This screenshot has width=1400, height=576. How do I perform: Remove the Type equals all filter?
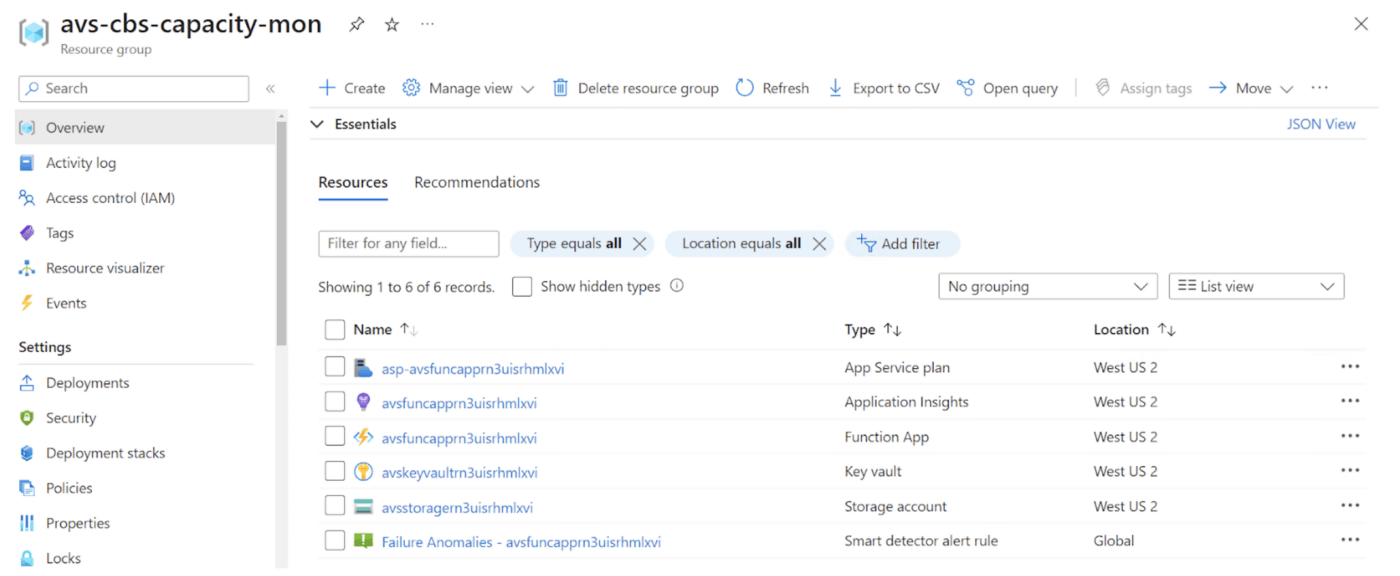tap(640, 243)
